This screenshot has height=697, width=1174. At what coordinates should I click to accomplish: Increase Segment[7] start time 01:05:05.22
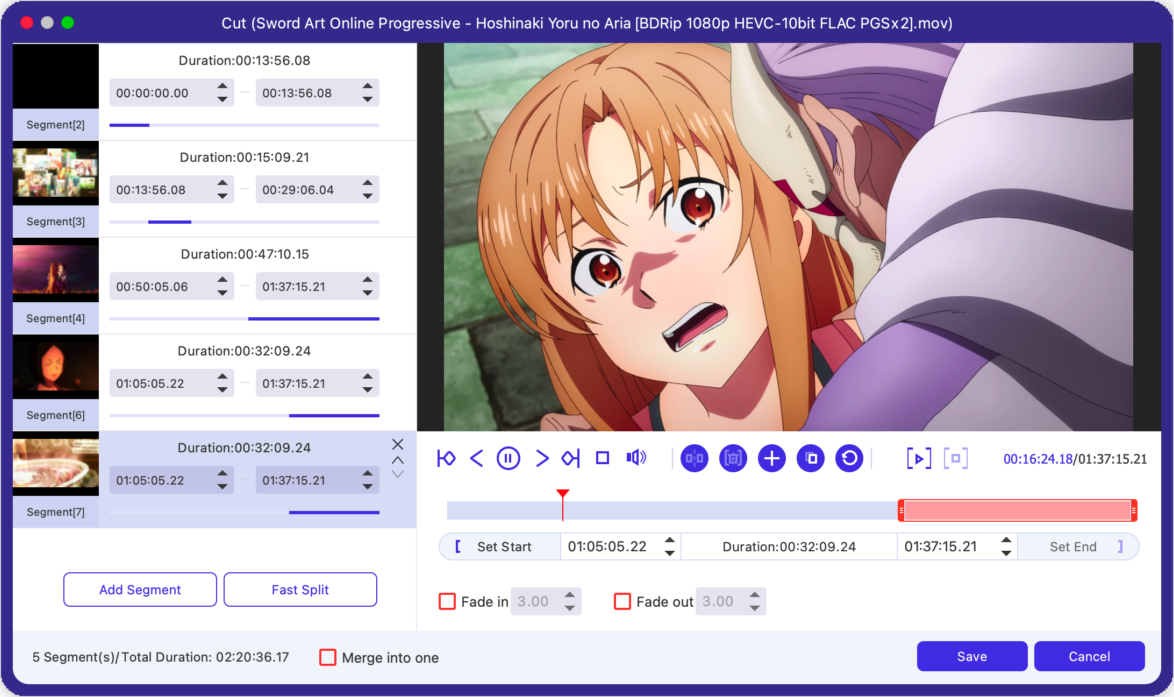click(222, 474)
